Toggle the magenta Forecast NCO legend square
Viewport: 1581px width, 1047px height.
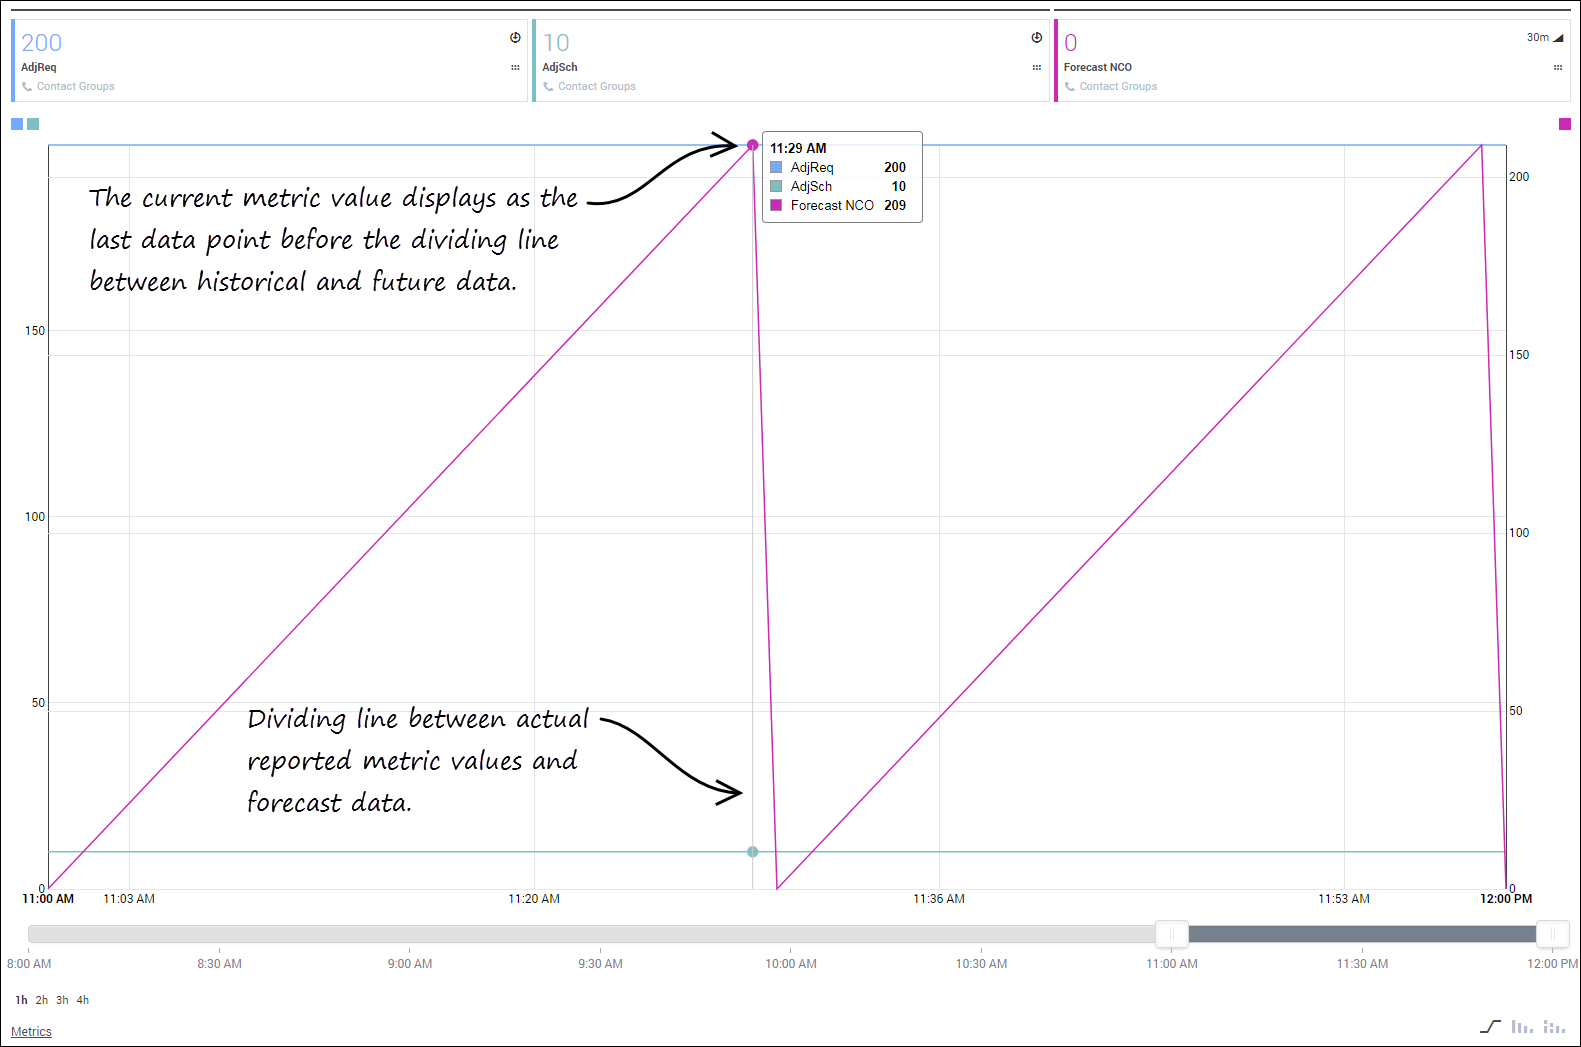(1565, 124)
